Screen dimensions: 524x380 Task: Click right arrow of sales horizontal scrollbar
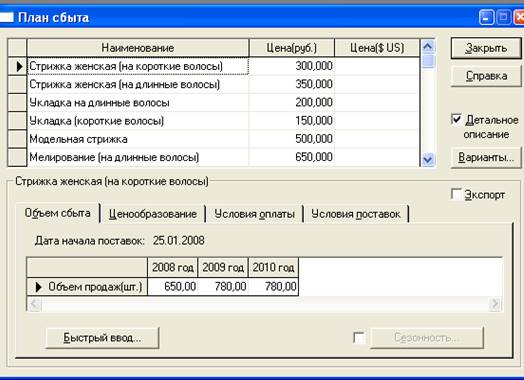tap(495, 304)
